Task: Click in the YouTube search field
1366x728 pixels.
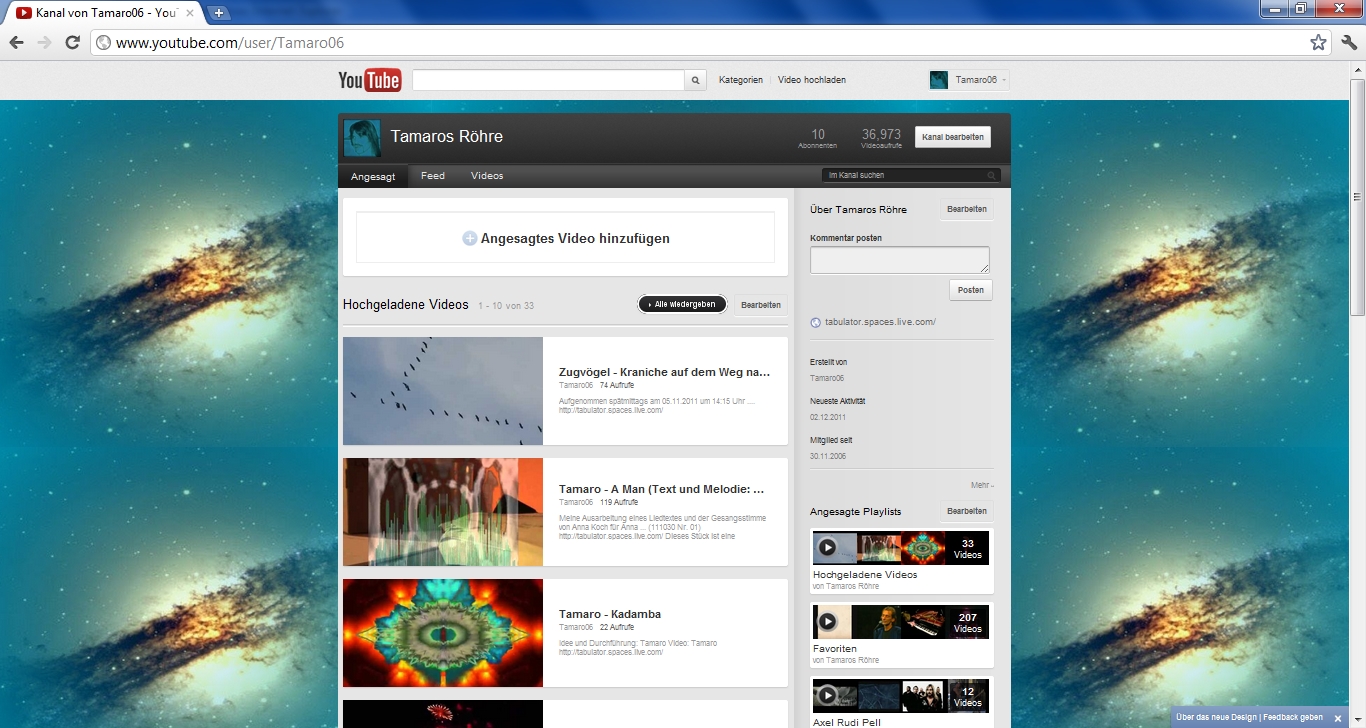Action: pos(548,80)
